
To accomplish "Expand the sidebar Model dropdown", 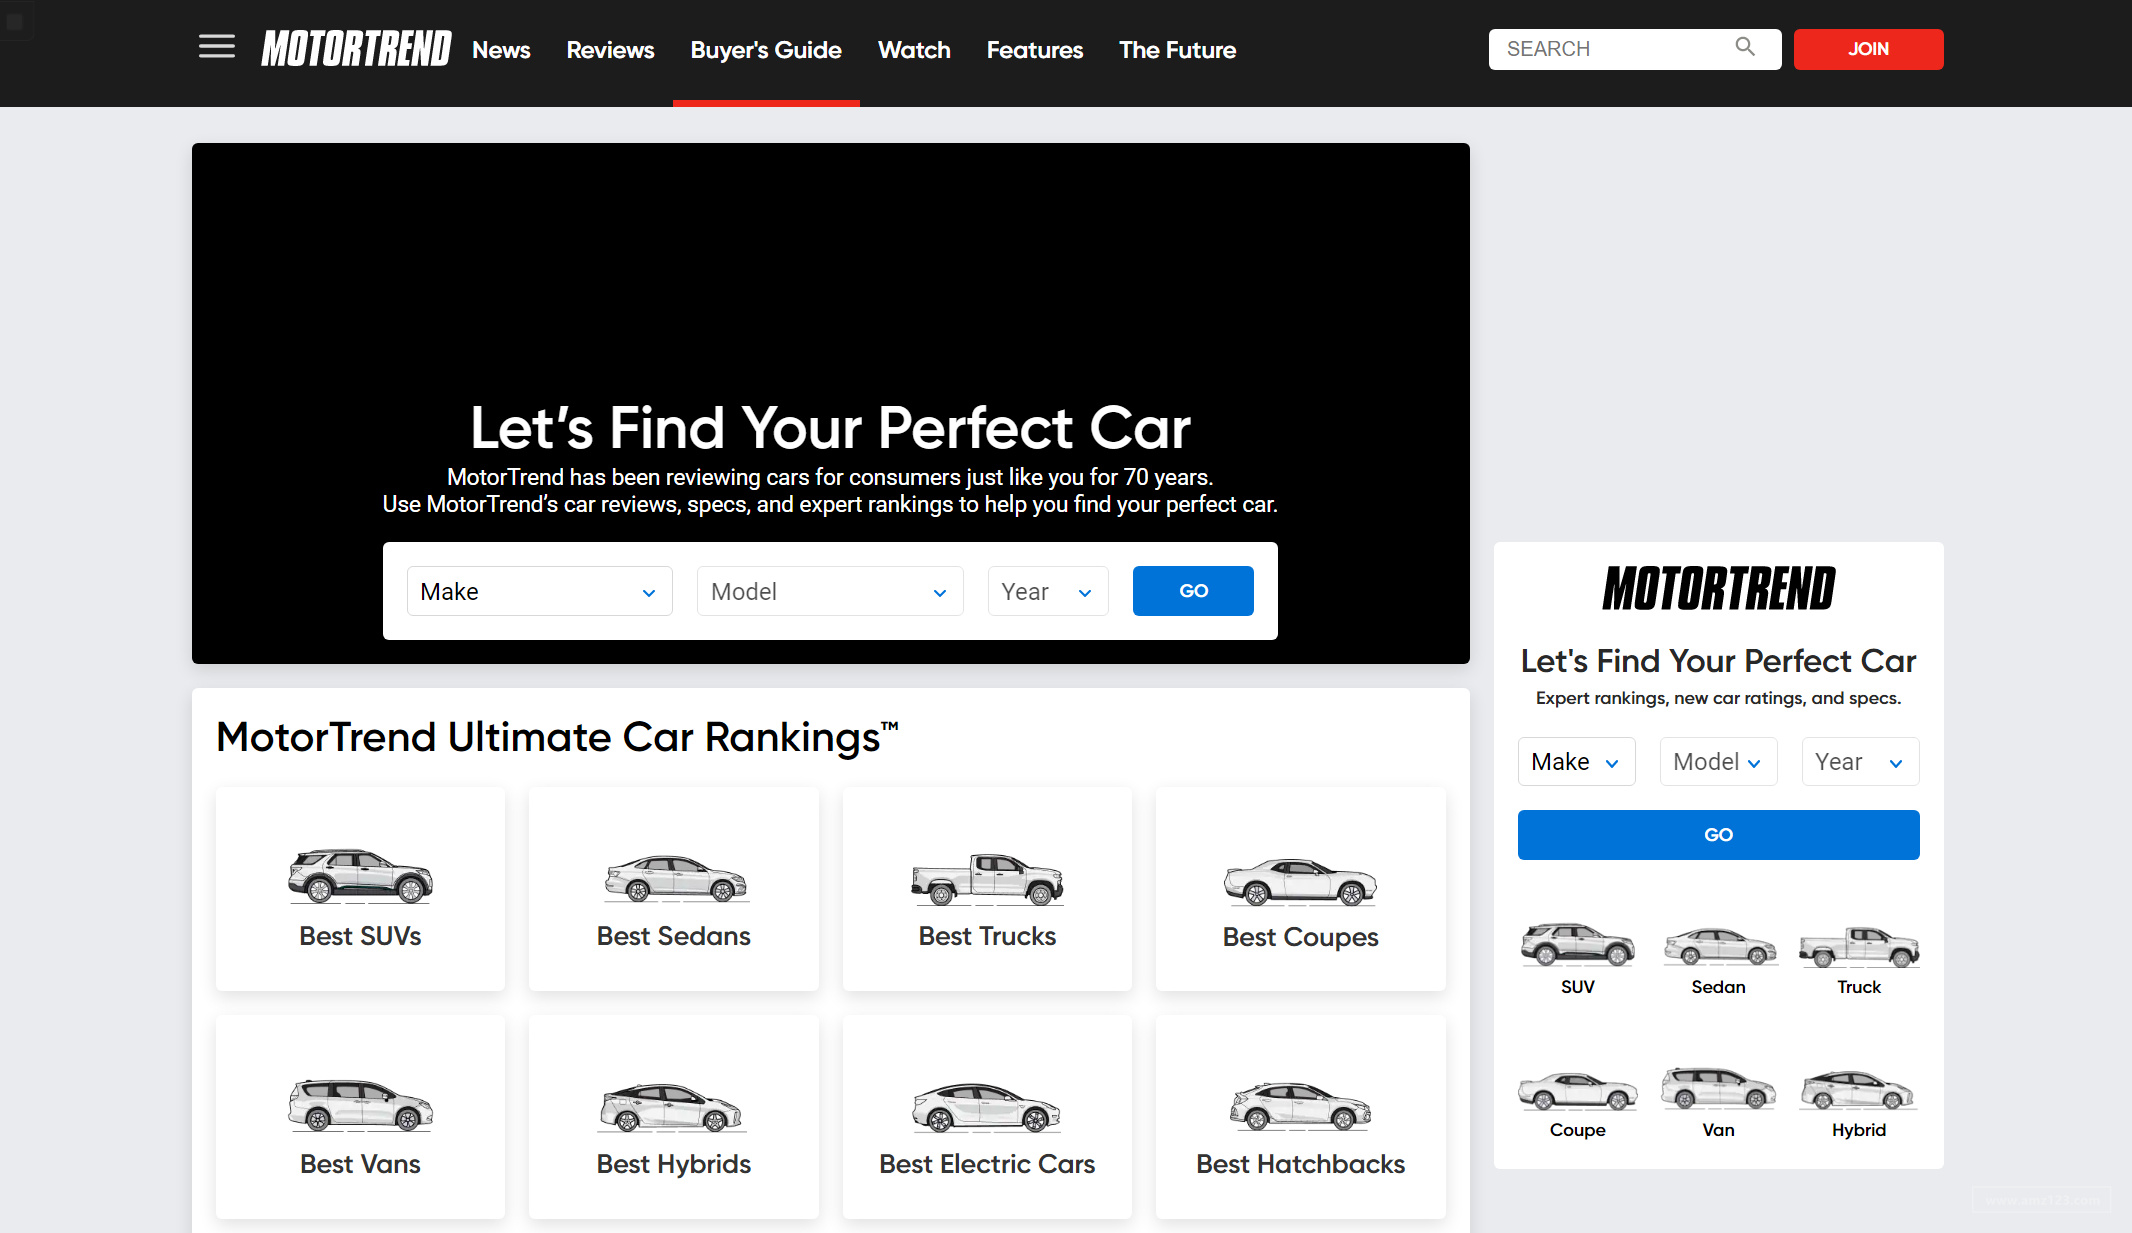I will point(1717,762).
